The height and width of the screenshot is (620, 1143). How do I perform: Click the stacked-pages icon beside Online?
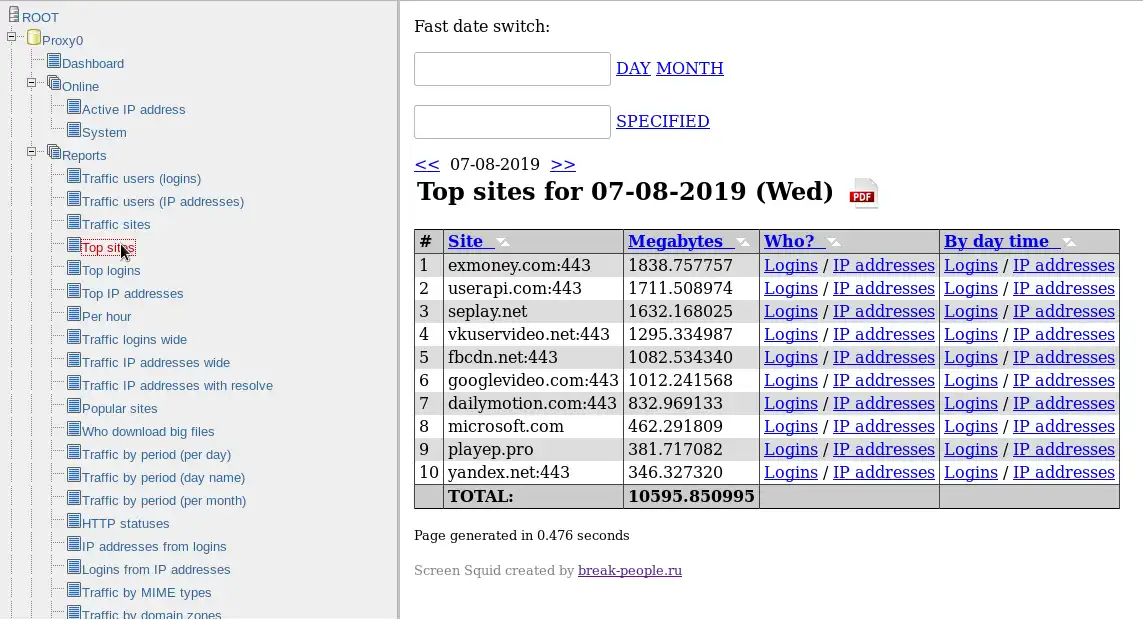coord(54,85)
